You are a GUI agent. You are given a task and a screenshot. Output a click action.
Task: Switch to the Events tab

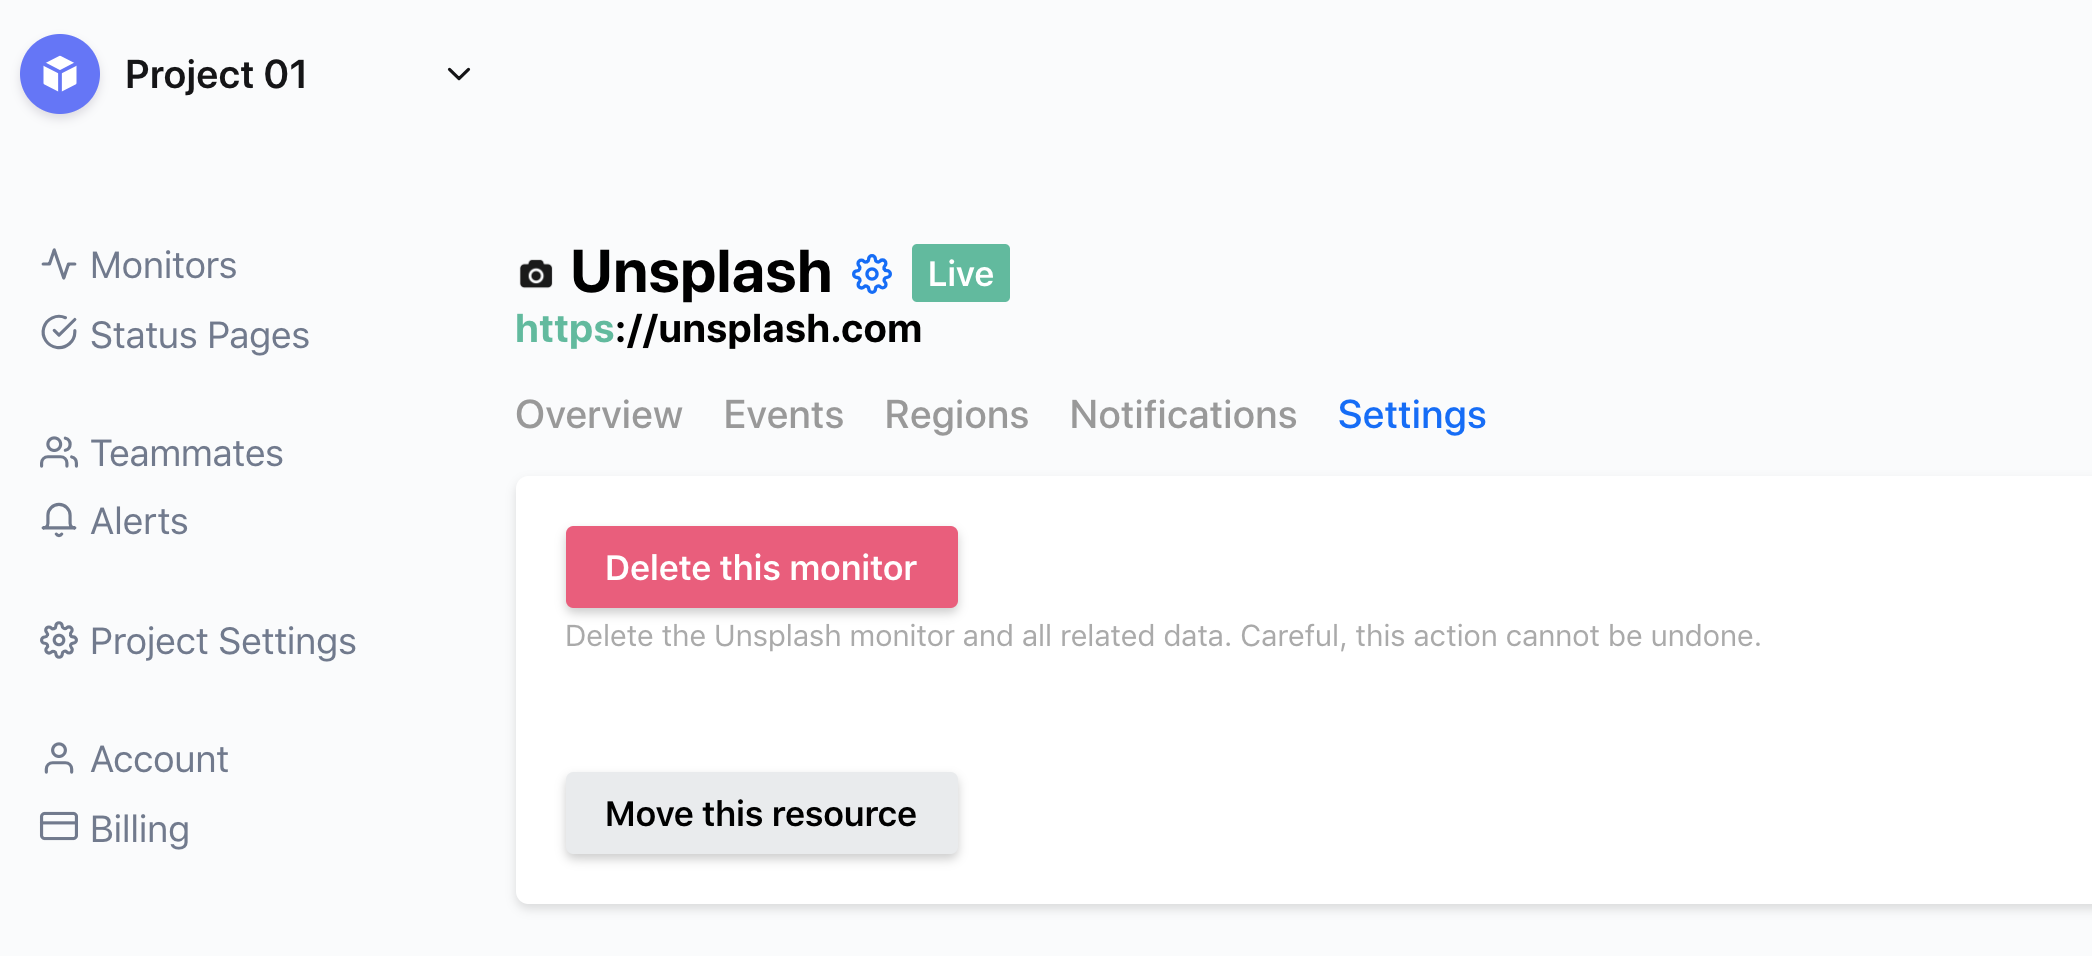pos(784,414)
